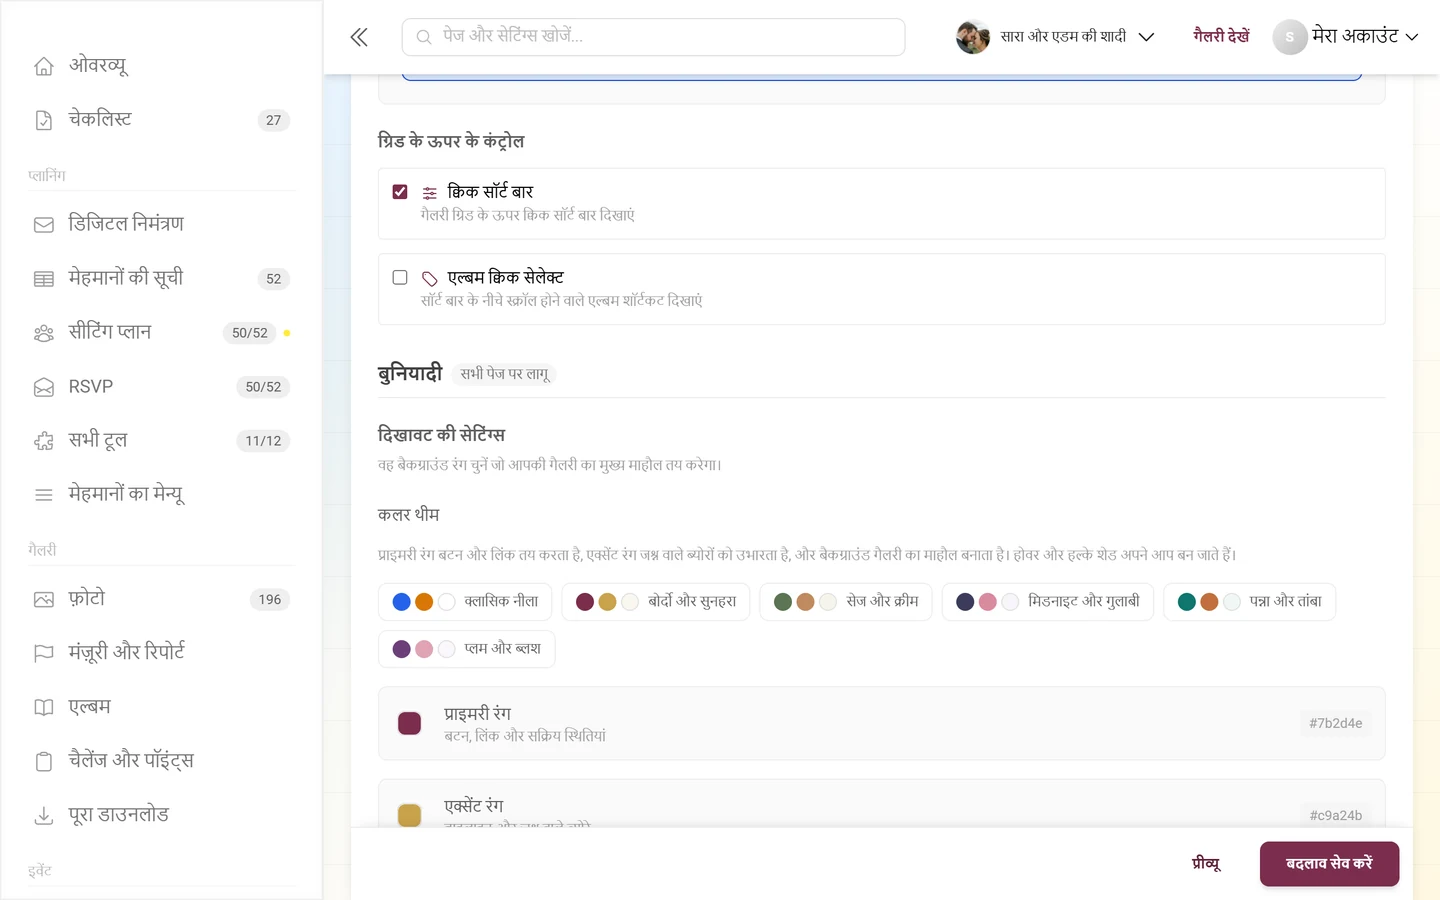The width and height of the screenshot is (1440, 900).
Task: Click सीटिंग प्लान people icon
Action: pyautogui.click(x=44, y=333)
